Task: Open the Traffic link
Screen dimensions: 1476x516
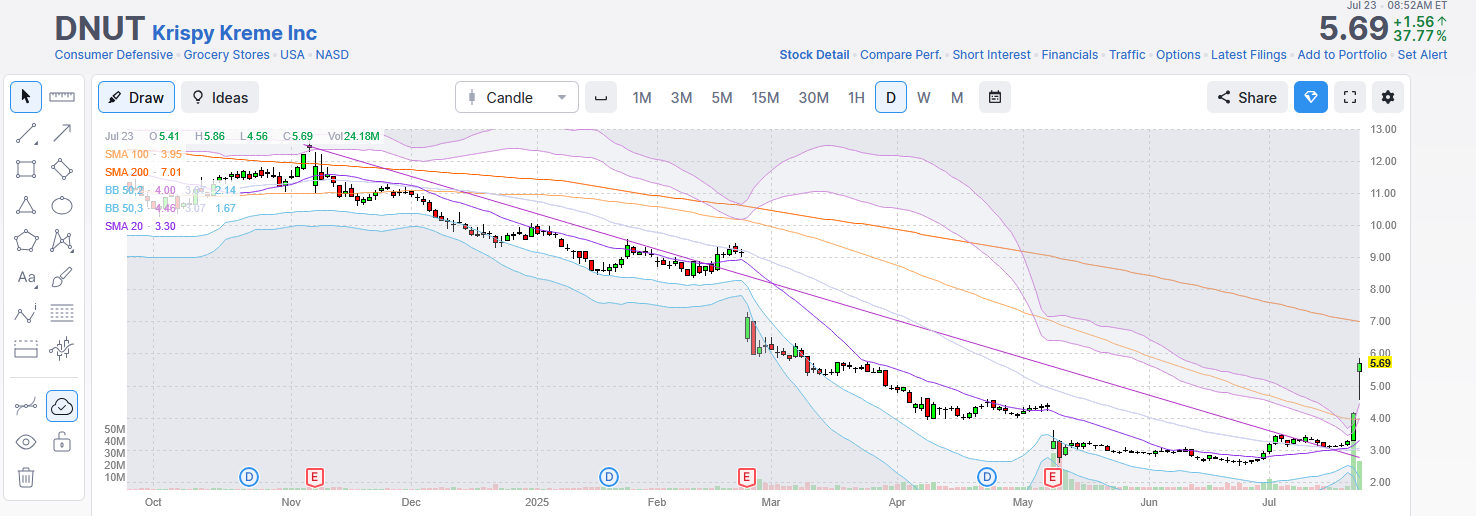Action: tap(1127, 55)
